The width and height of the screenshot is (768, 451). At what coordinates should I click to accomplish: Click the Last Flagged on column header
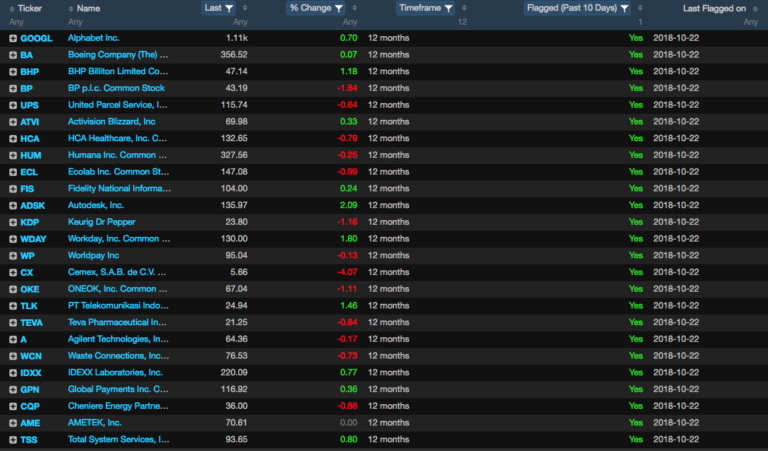pyautogui.click(x=714, y=8)
